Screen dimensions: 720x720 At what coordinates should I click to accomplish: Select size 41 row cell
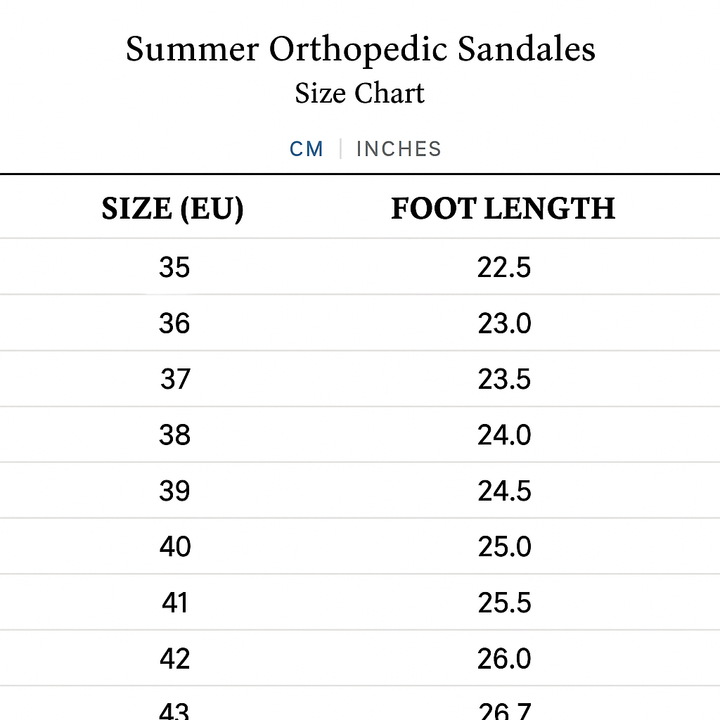coord(174,604)
